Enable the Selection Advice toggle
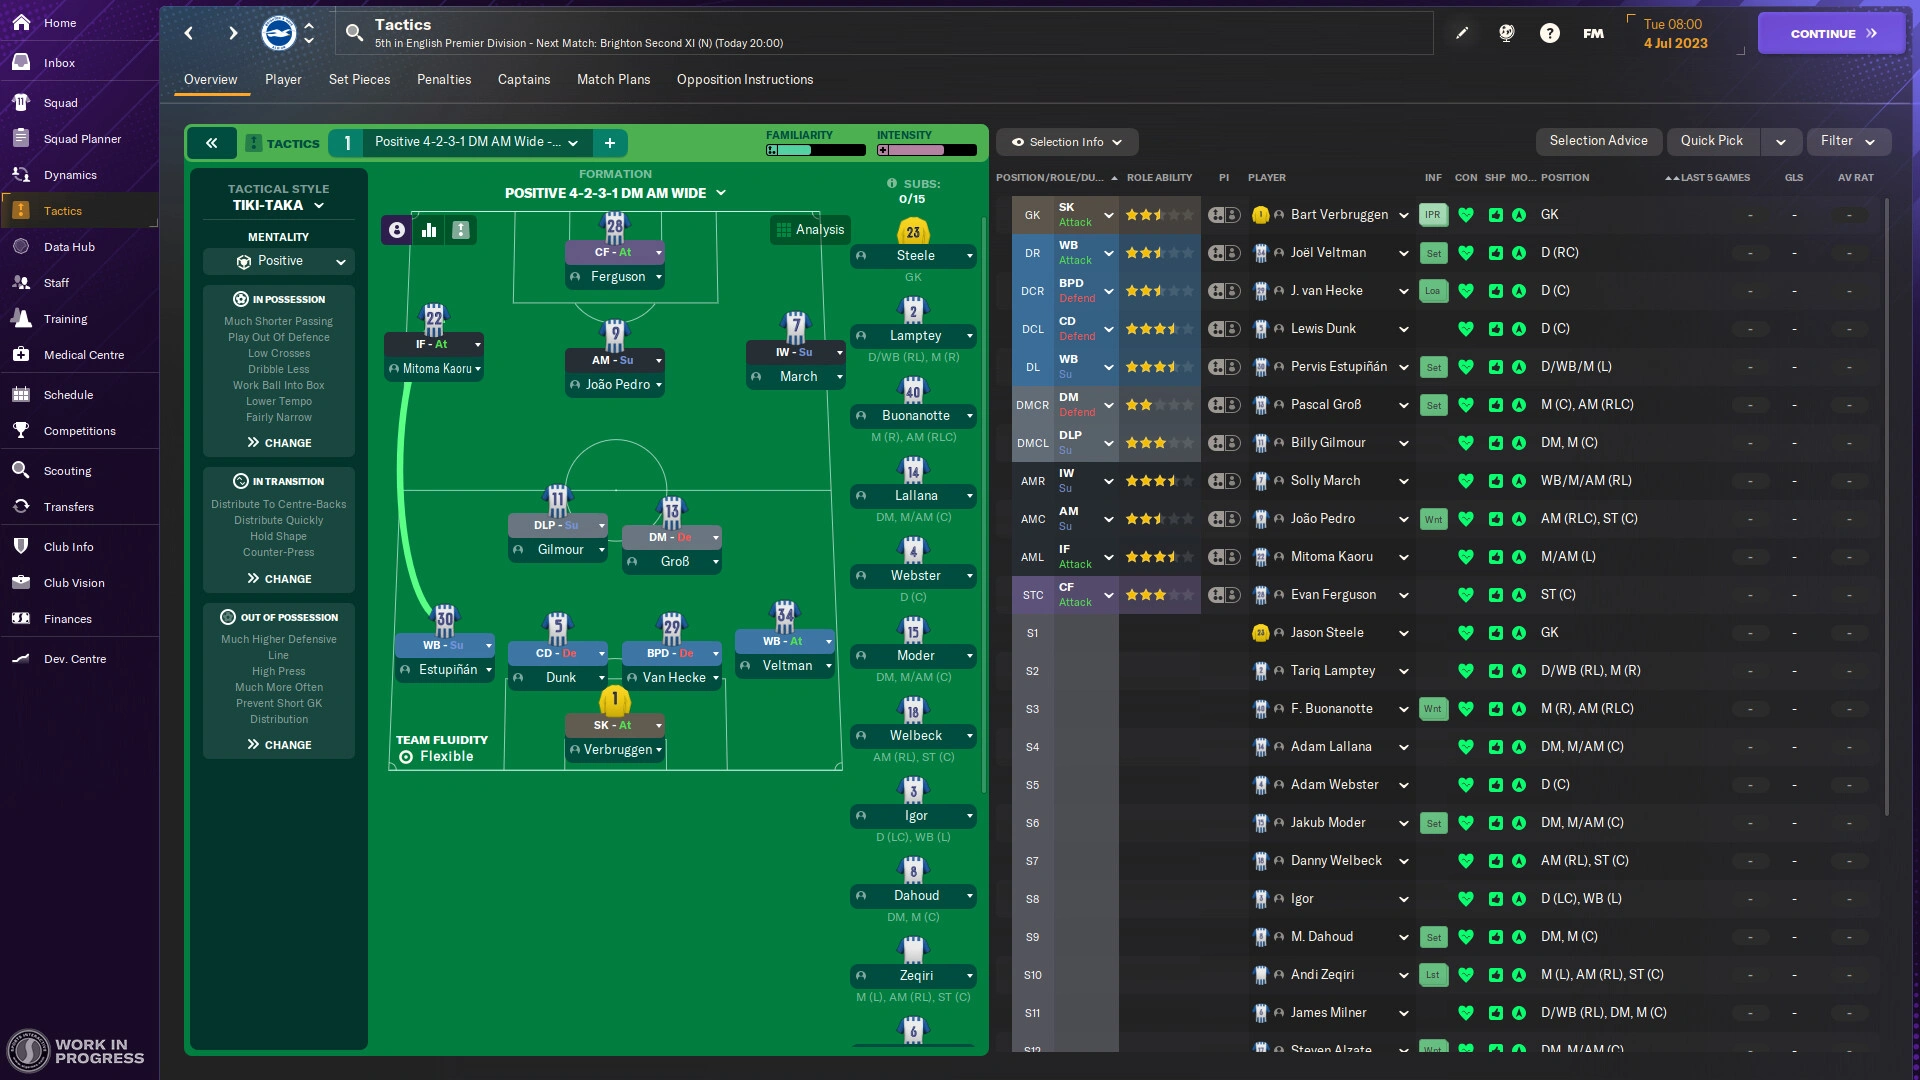This screenshot has width=1920, height=1080. [1598, 141]
